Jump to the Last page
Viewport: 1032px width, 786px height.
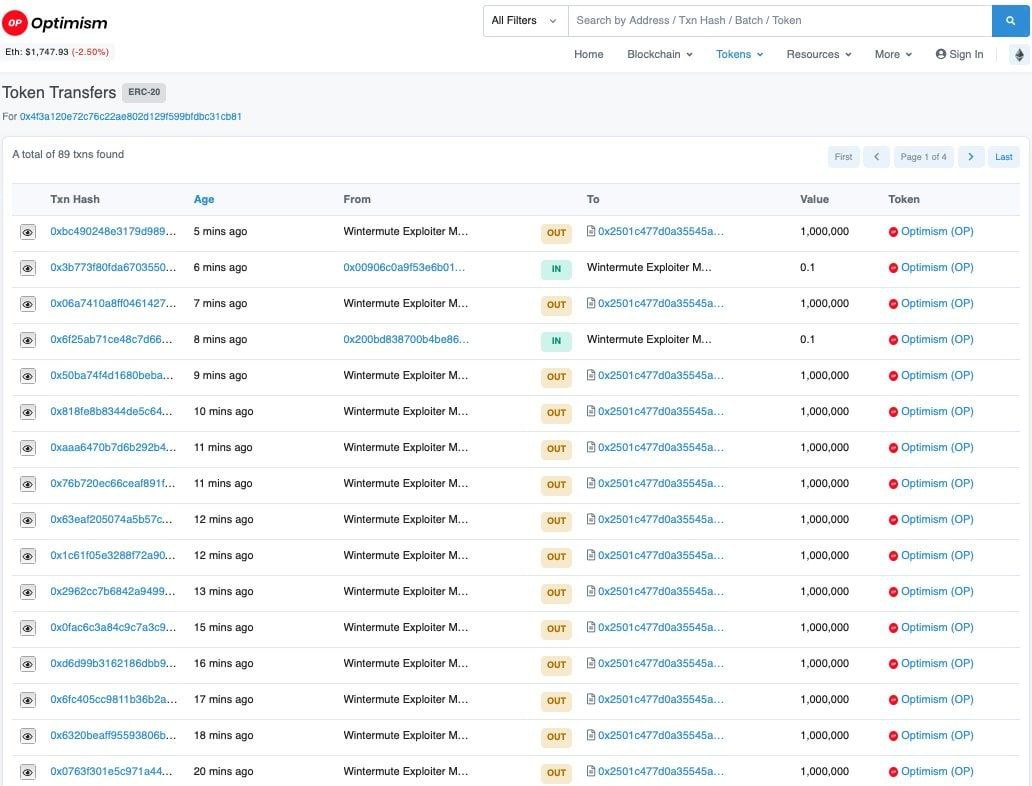point(1003,157)
